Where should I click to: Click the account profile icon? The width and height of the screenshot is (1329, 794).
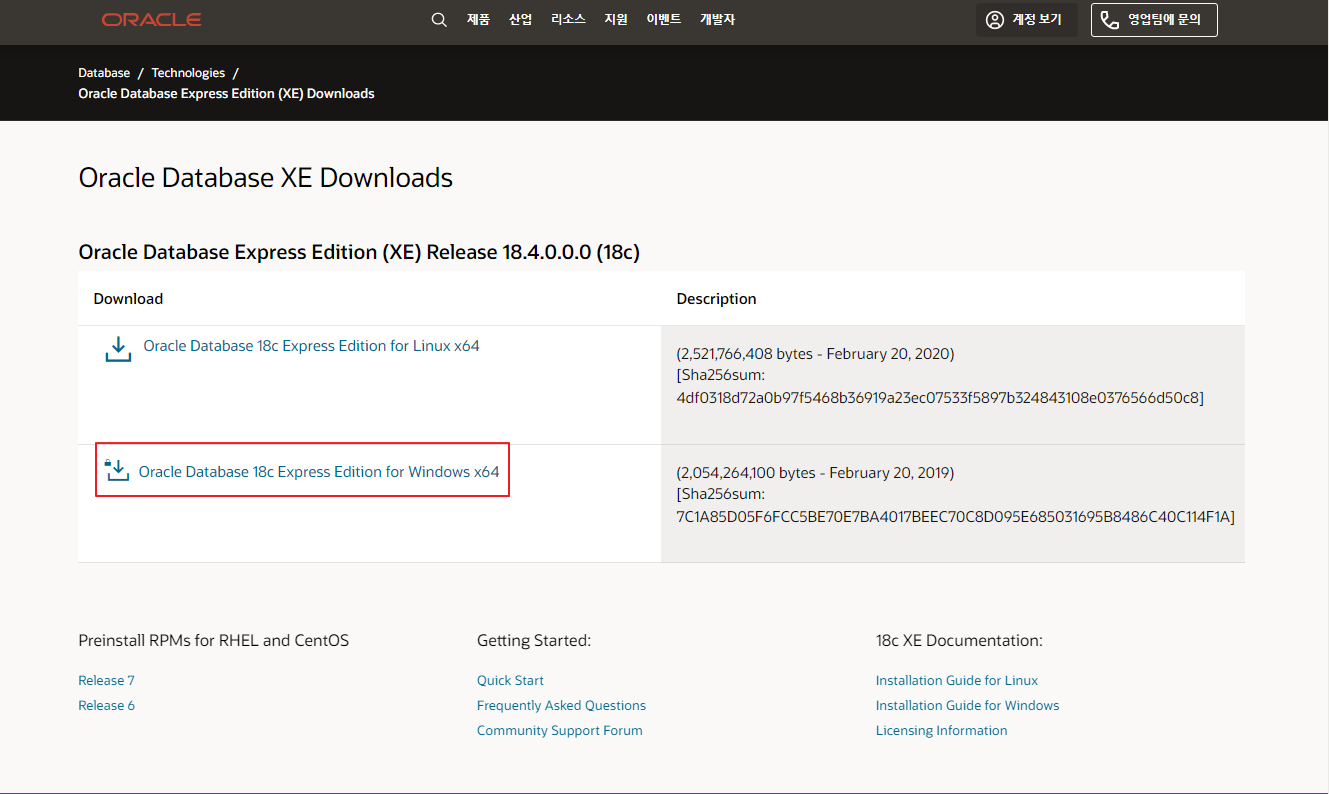pos(994,20)
